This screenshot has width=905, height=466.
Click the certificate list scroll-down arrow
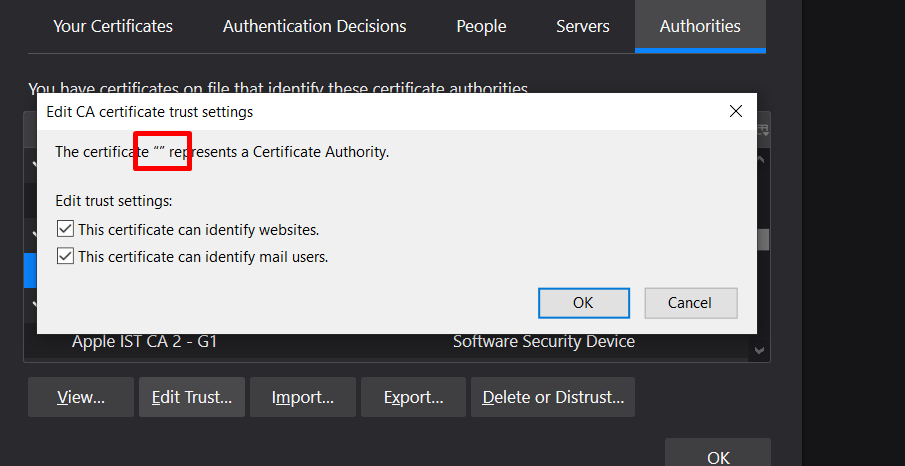click(x=760, y=350)
